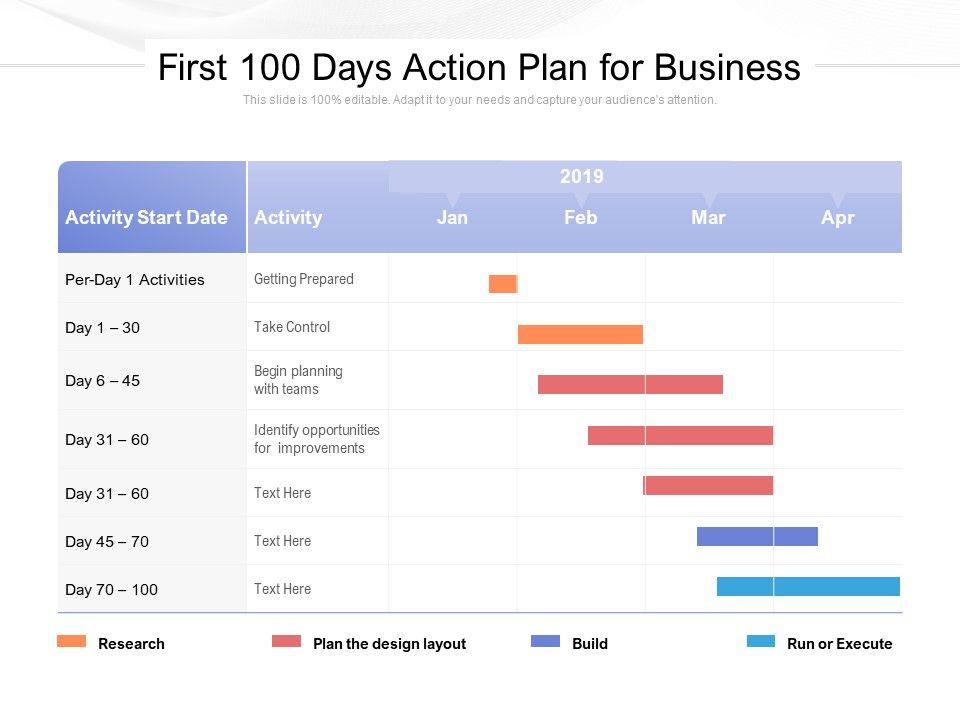Select Text Here in the Day 70 – 100 row
The image size is (960, 720).
point(282,589)
